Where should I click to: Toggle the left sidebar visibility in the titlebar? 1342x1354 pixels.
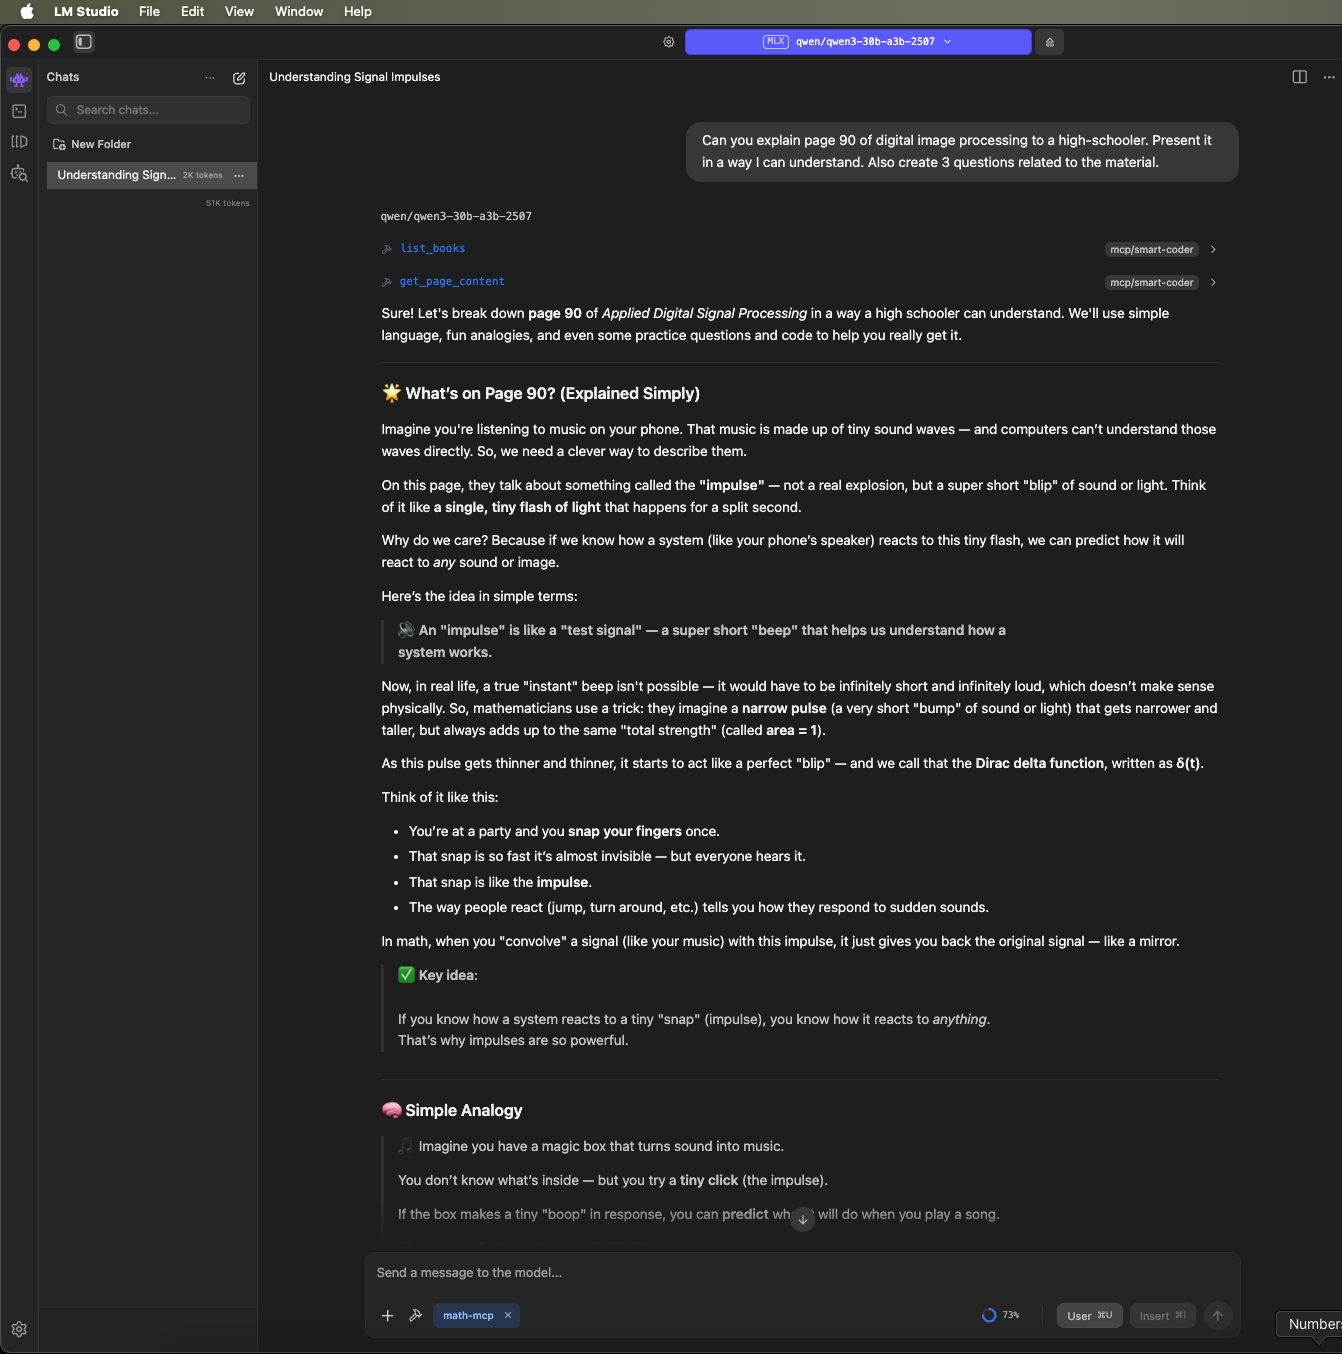pos(84,42)
